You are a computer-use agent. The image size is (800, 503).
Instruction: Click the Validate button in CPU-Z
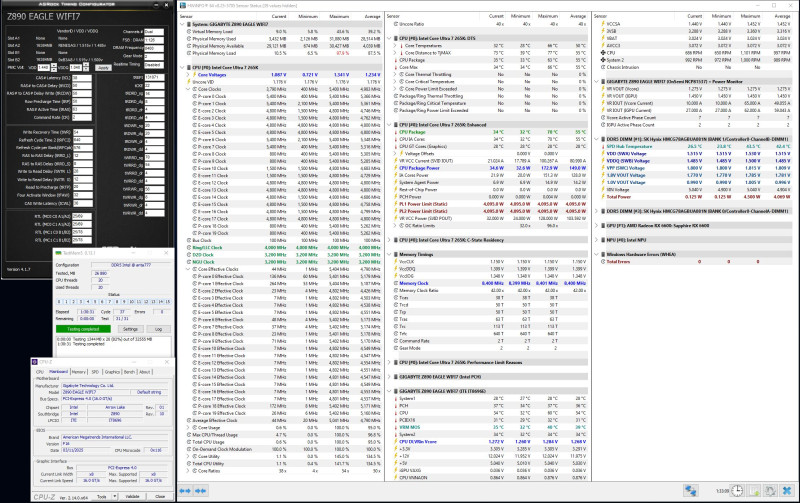point(132,496)
